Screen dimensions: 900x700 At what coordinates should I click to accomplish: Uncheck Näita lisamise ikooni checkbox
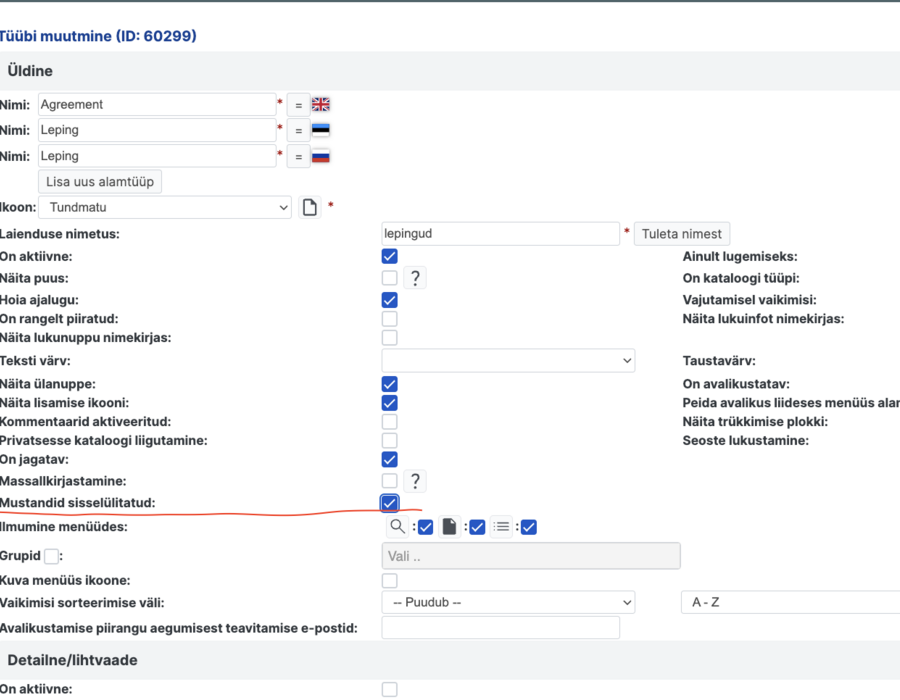(x=390, y=403)
